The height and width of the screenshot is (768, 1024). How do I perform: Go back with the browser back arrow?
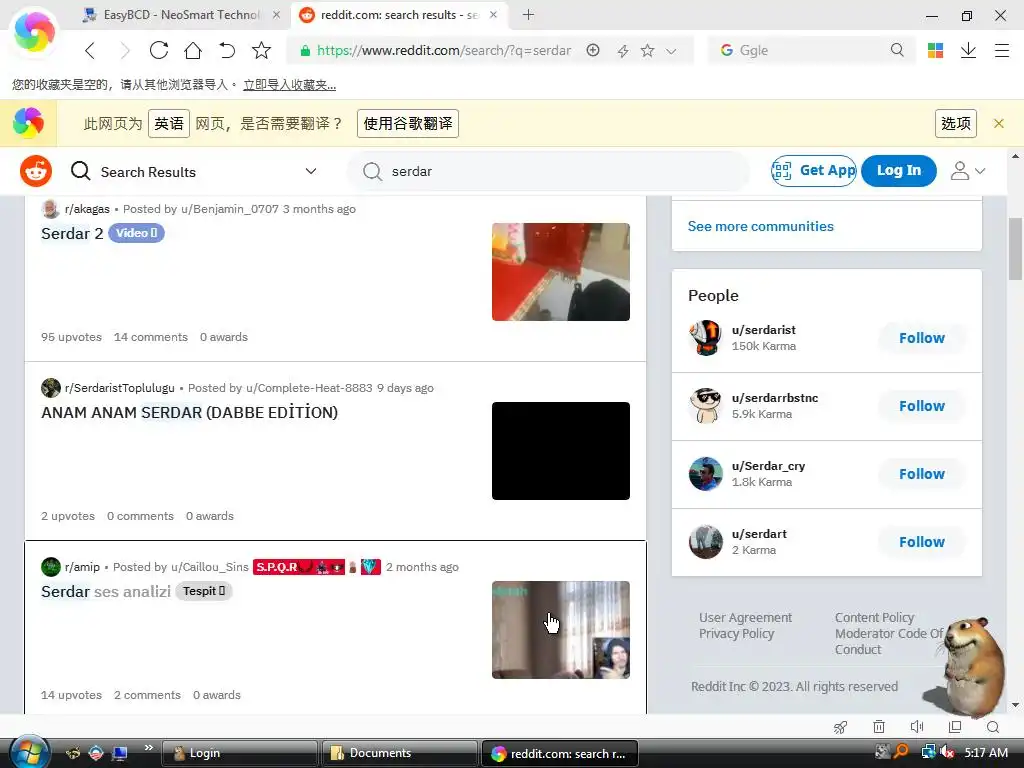[90, 50]
